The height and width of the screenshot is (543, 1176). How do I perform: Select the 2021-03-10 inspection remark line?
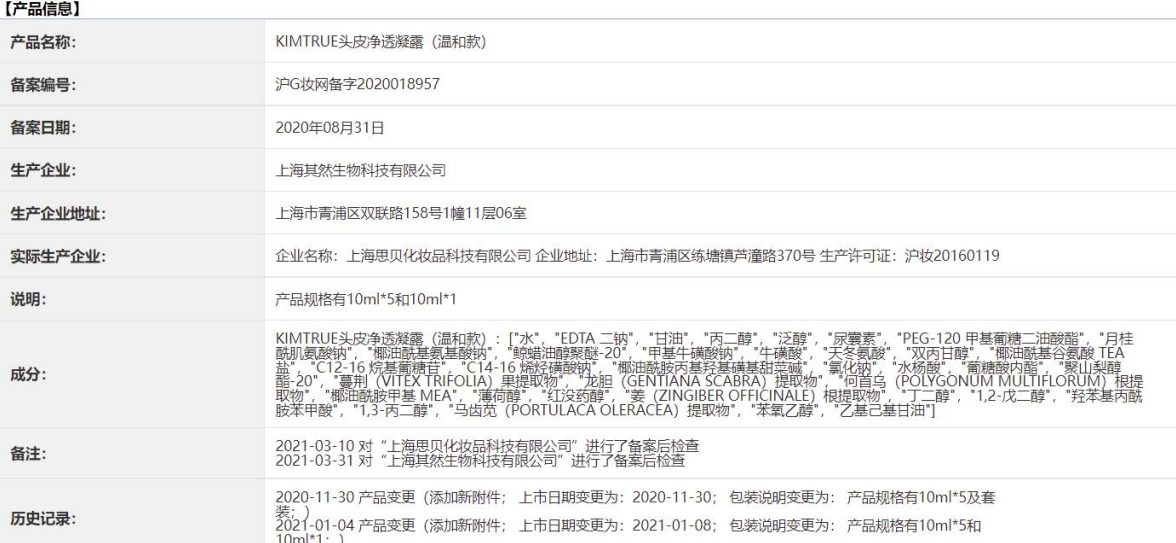pyautogui.click(x=487, y=446)
